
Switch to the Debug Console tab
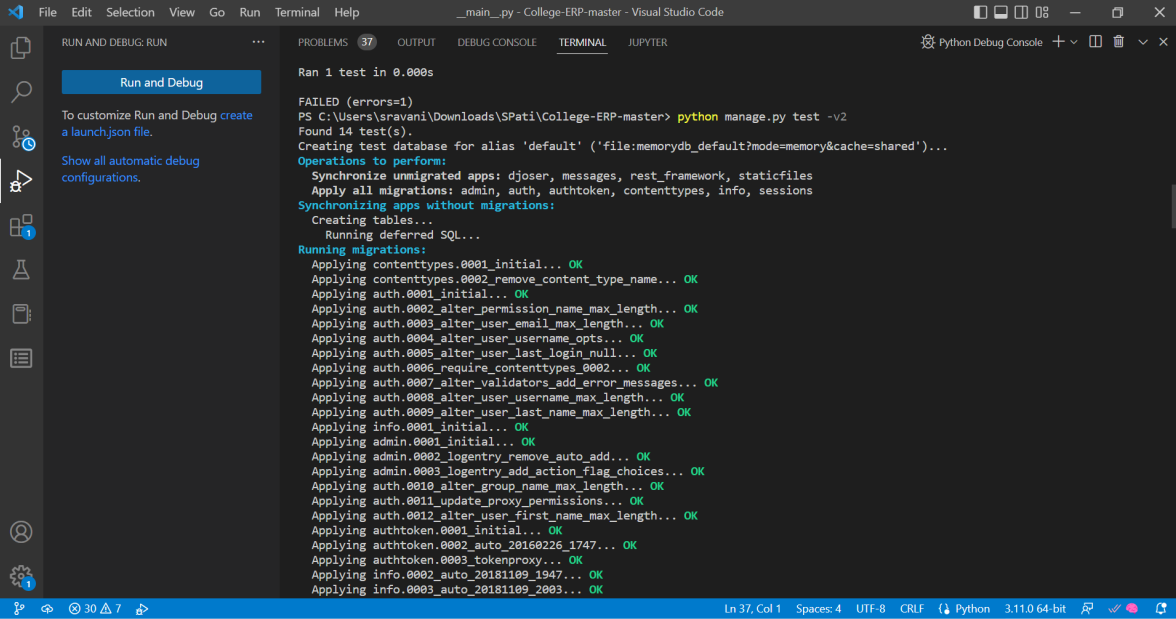[x=497, y=42]
